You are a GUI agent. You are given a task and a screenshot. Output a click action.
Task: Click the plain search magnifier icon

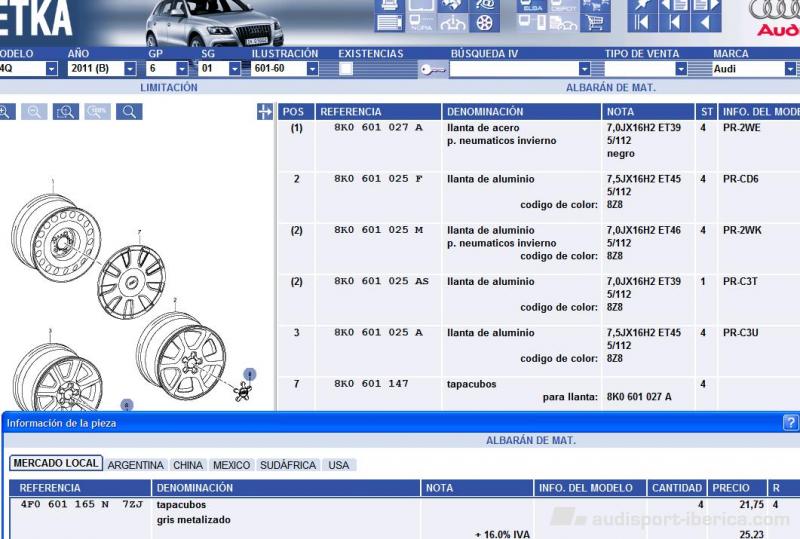point(129,112)
